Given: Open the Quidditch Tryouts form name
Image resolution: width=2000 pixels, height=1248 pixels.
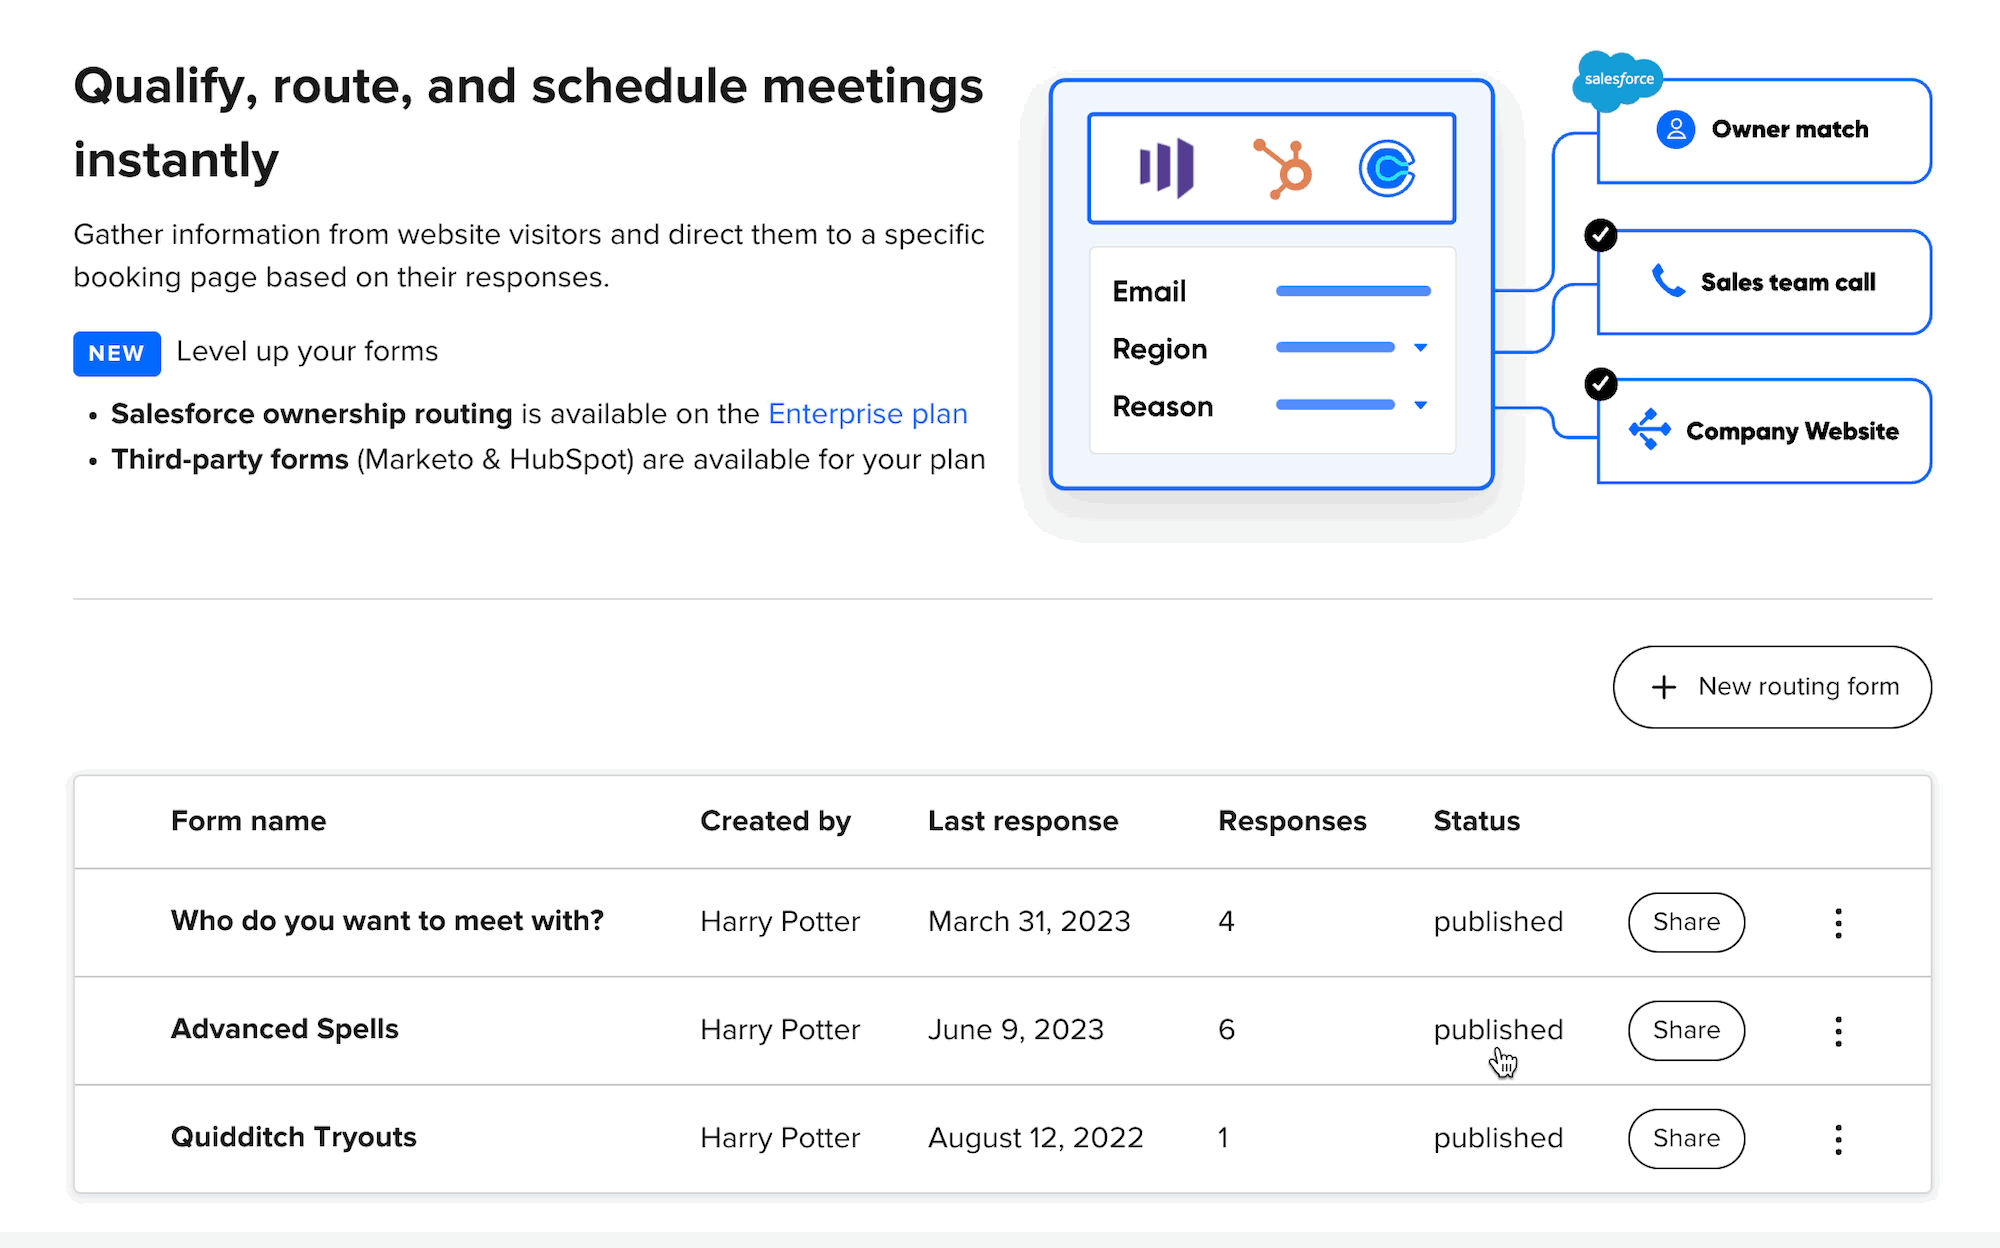Looking at the screenshot, I should click(293, 1137).
